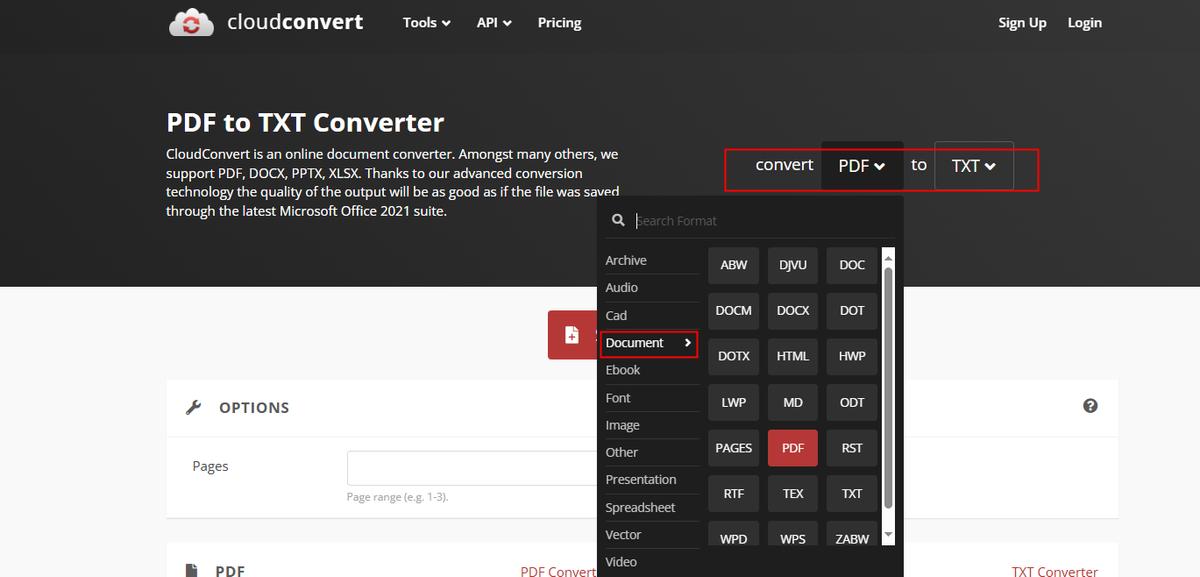Choose the RST format
Image resolution: width=1200 pixels, height=577 pixels.
(852, 448)
